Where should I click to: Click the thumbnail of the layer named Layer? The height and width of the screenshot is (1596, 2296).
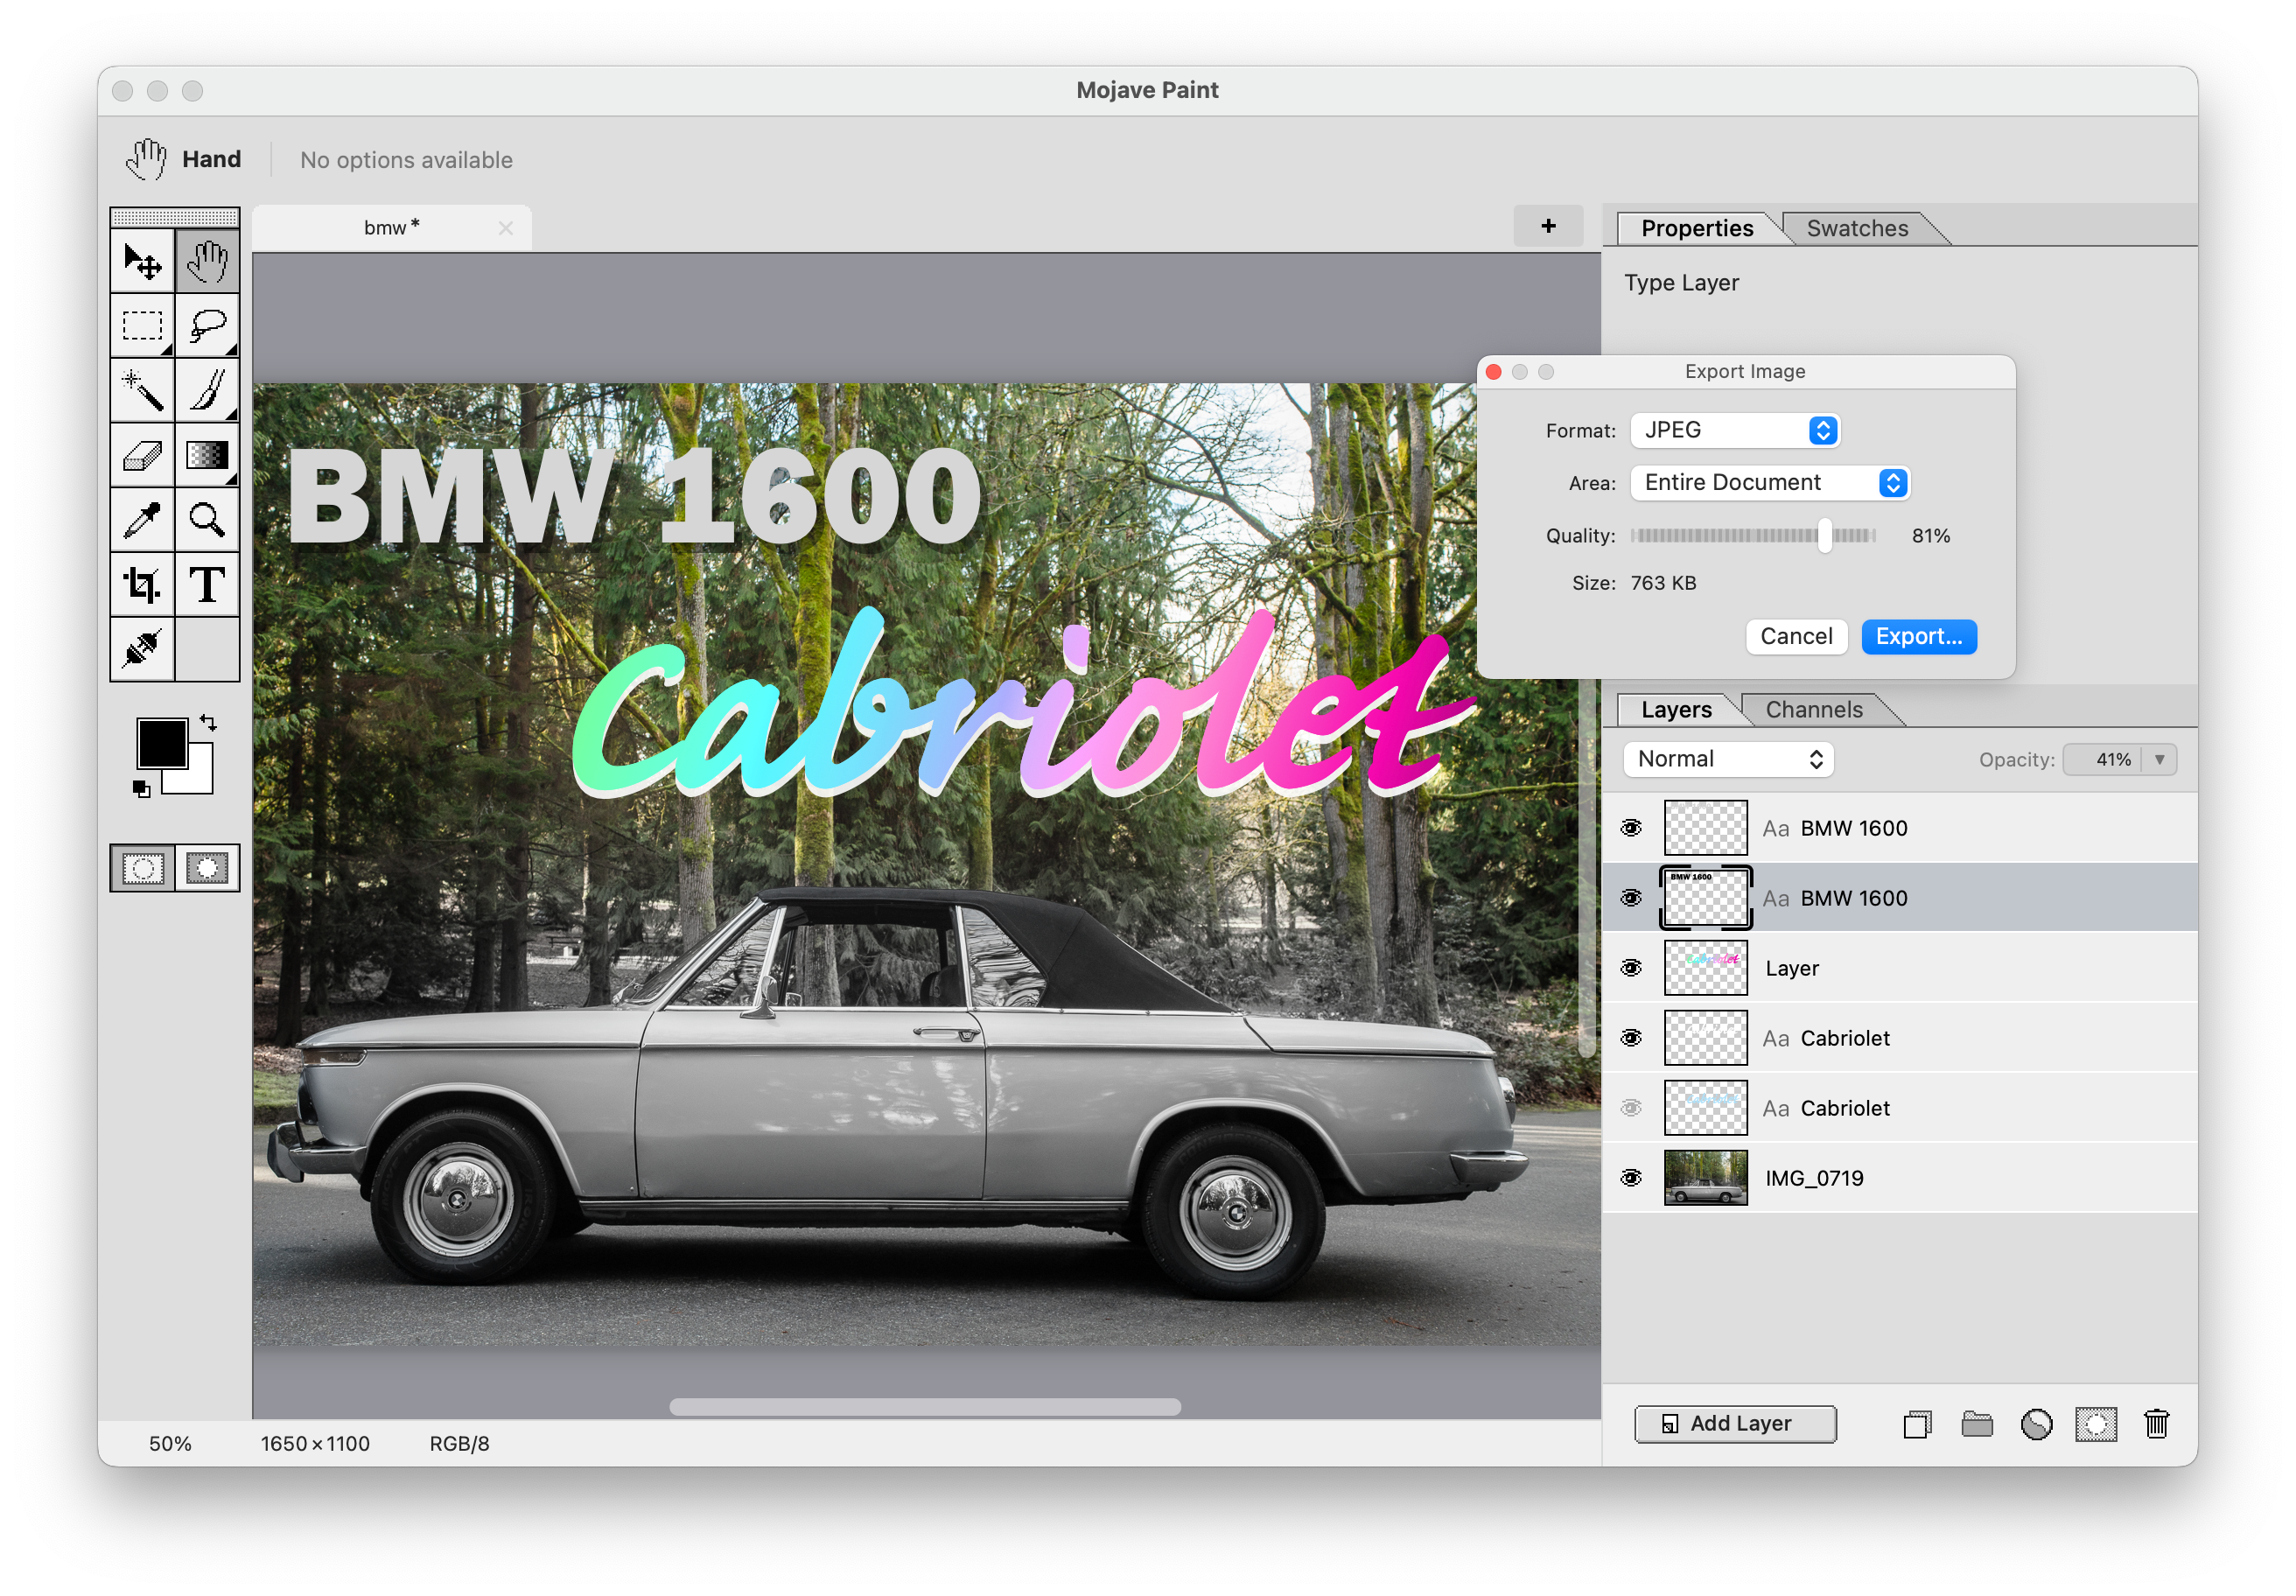click(1705, 968)
